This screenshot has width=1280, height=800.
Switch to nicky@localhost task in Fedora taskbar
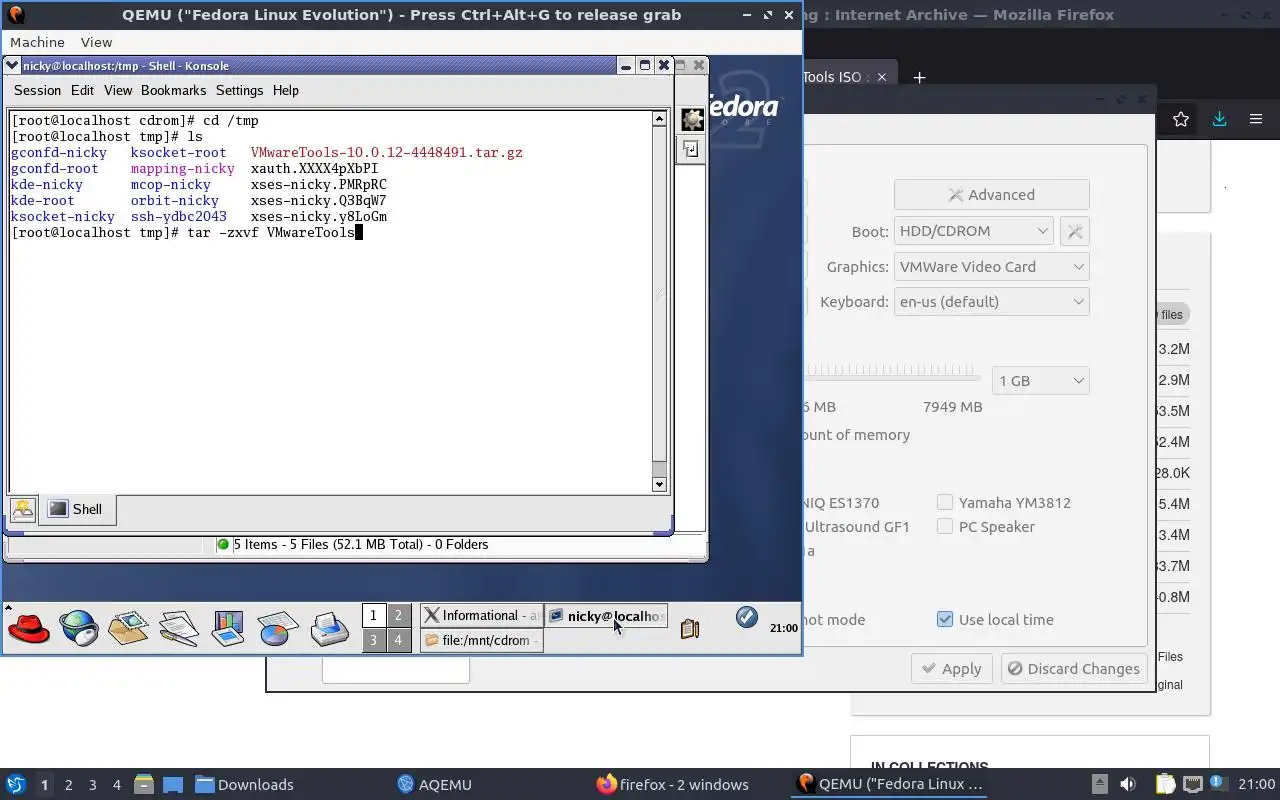pyautogui.click(x=606, y=616)
